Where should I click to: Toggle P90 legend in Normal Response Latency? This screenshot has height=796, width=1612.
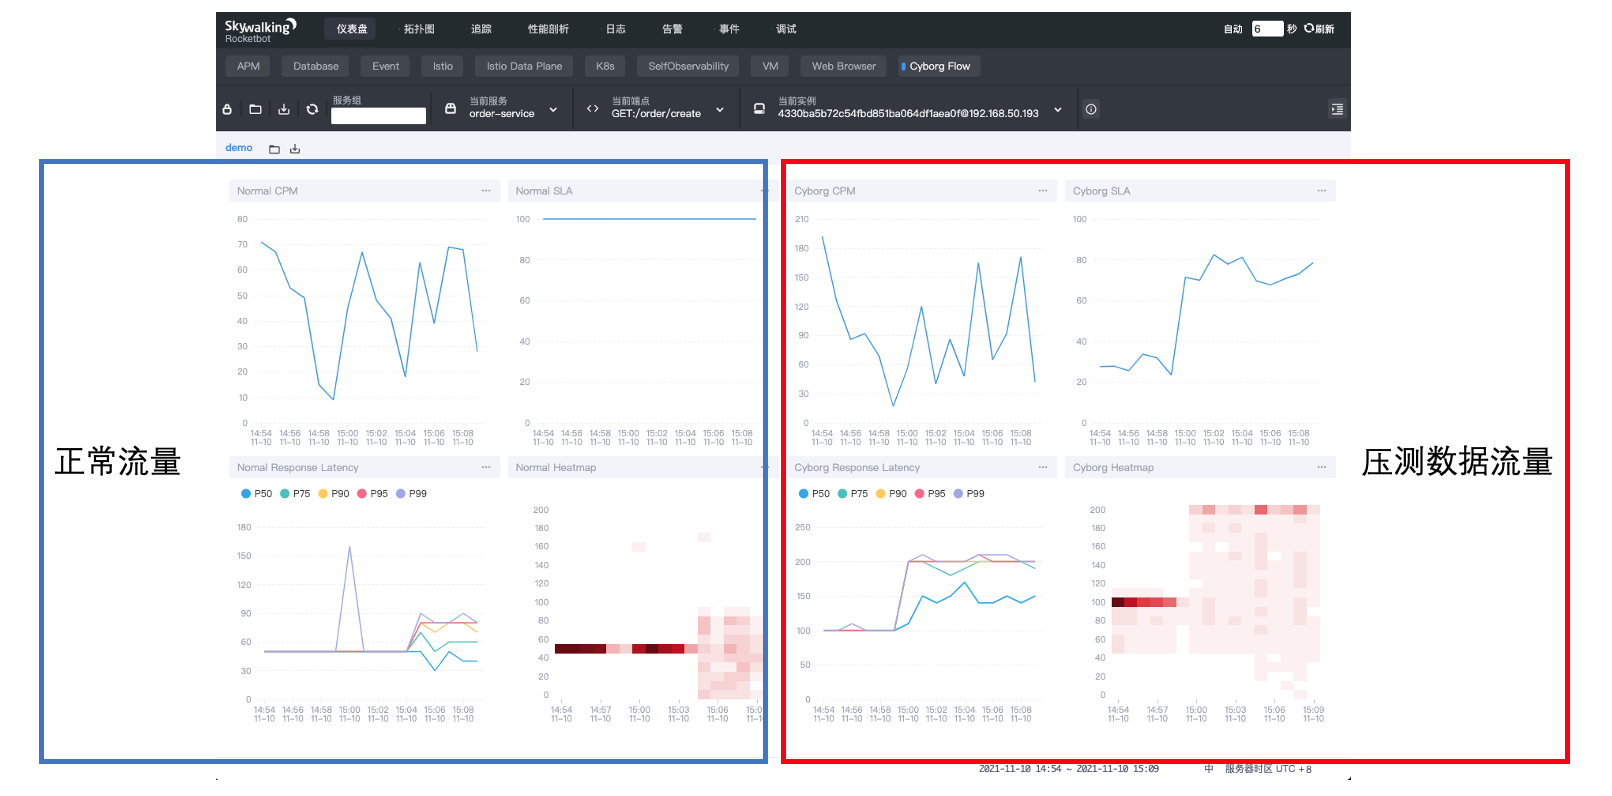tap(334, 493)
